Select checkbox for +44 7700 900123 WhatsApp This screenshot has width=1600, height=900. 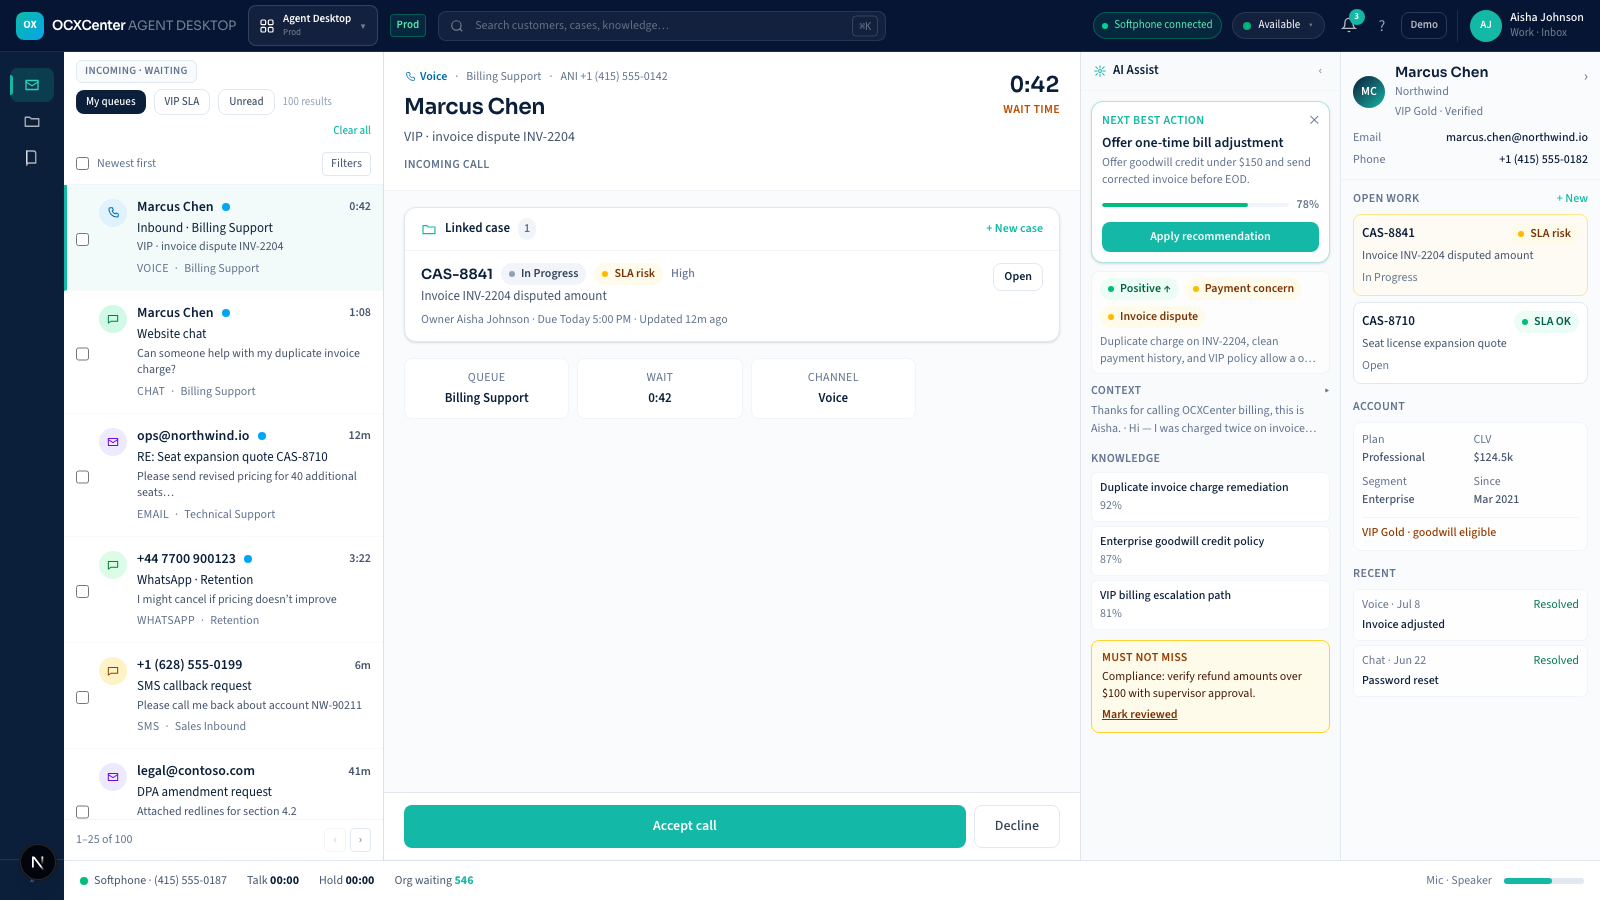[x=83, y=592]
